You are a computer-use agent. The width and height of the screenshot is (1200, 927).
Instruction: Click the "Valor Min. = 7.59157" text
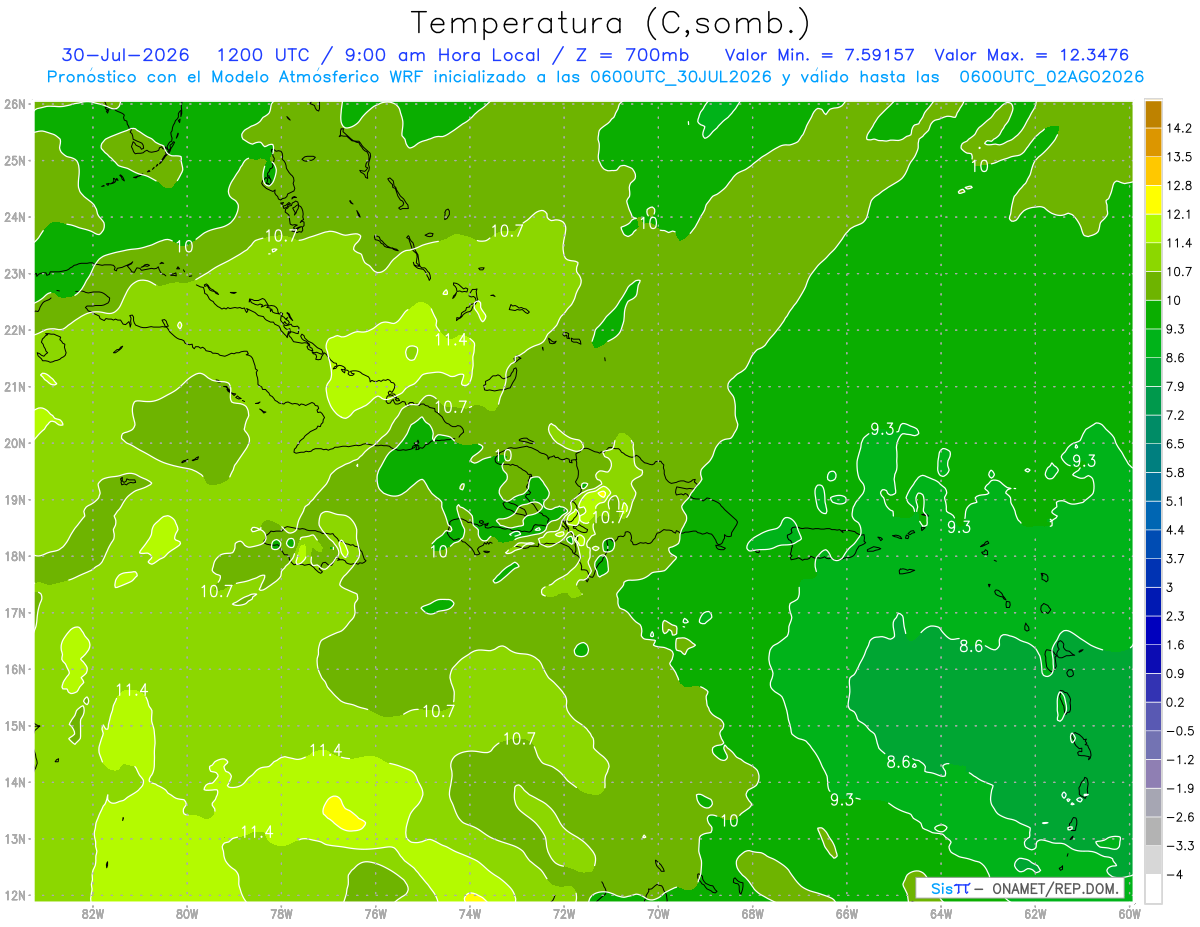[819, 55]
